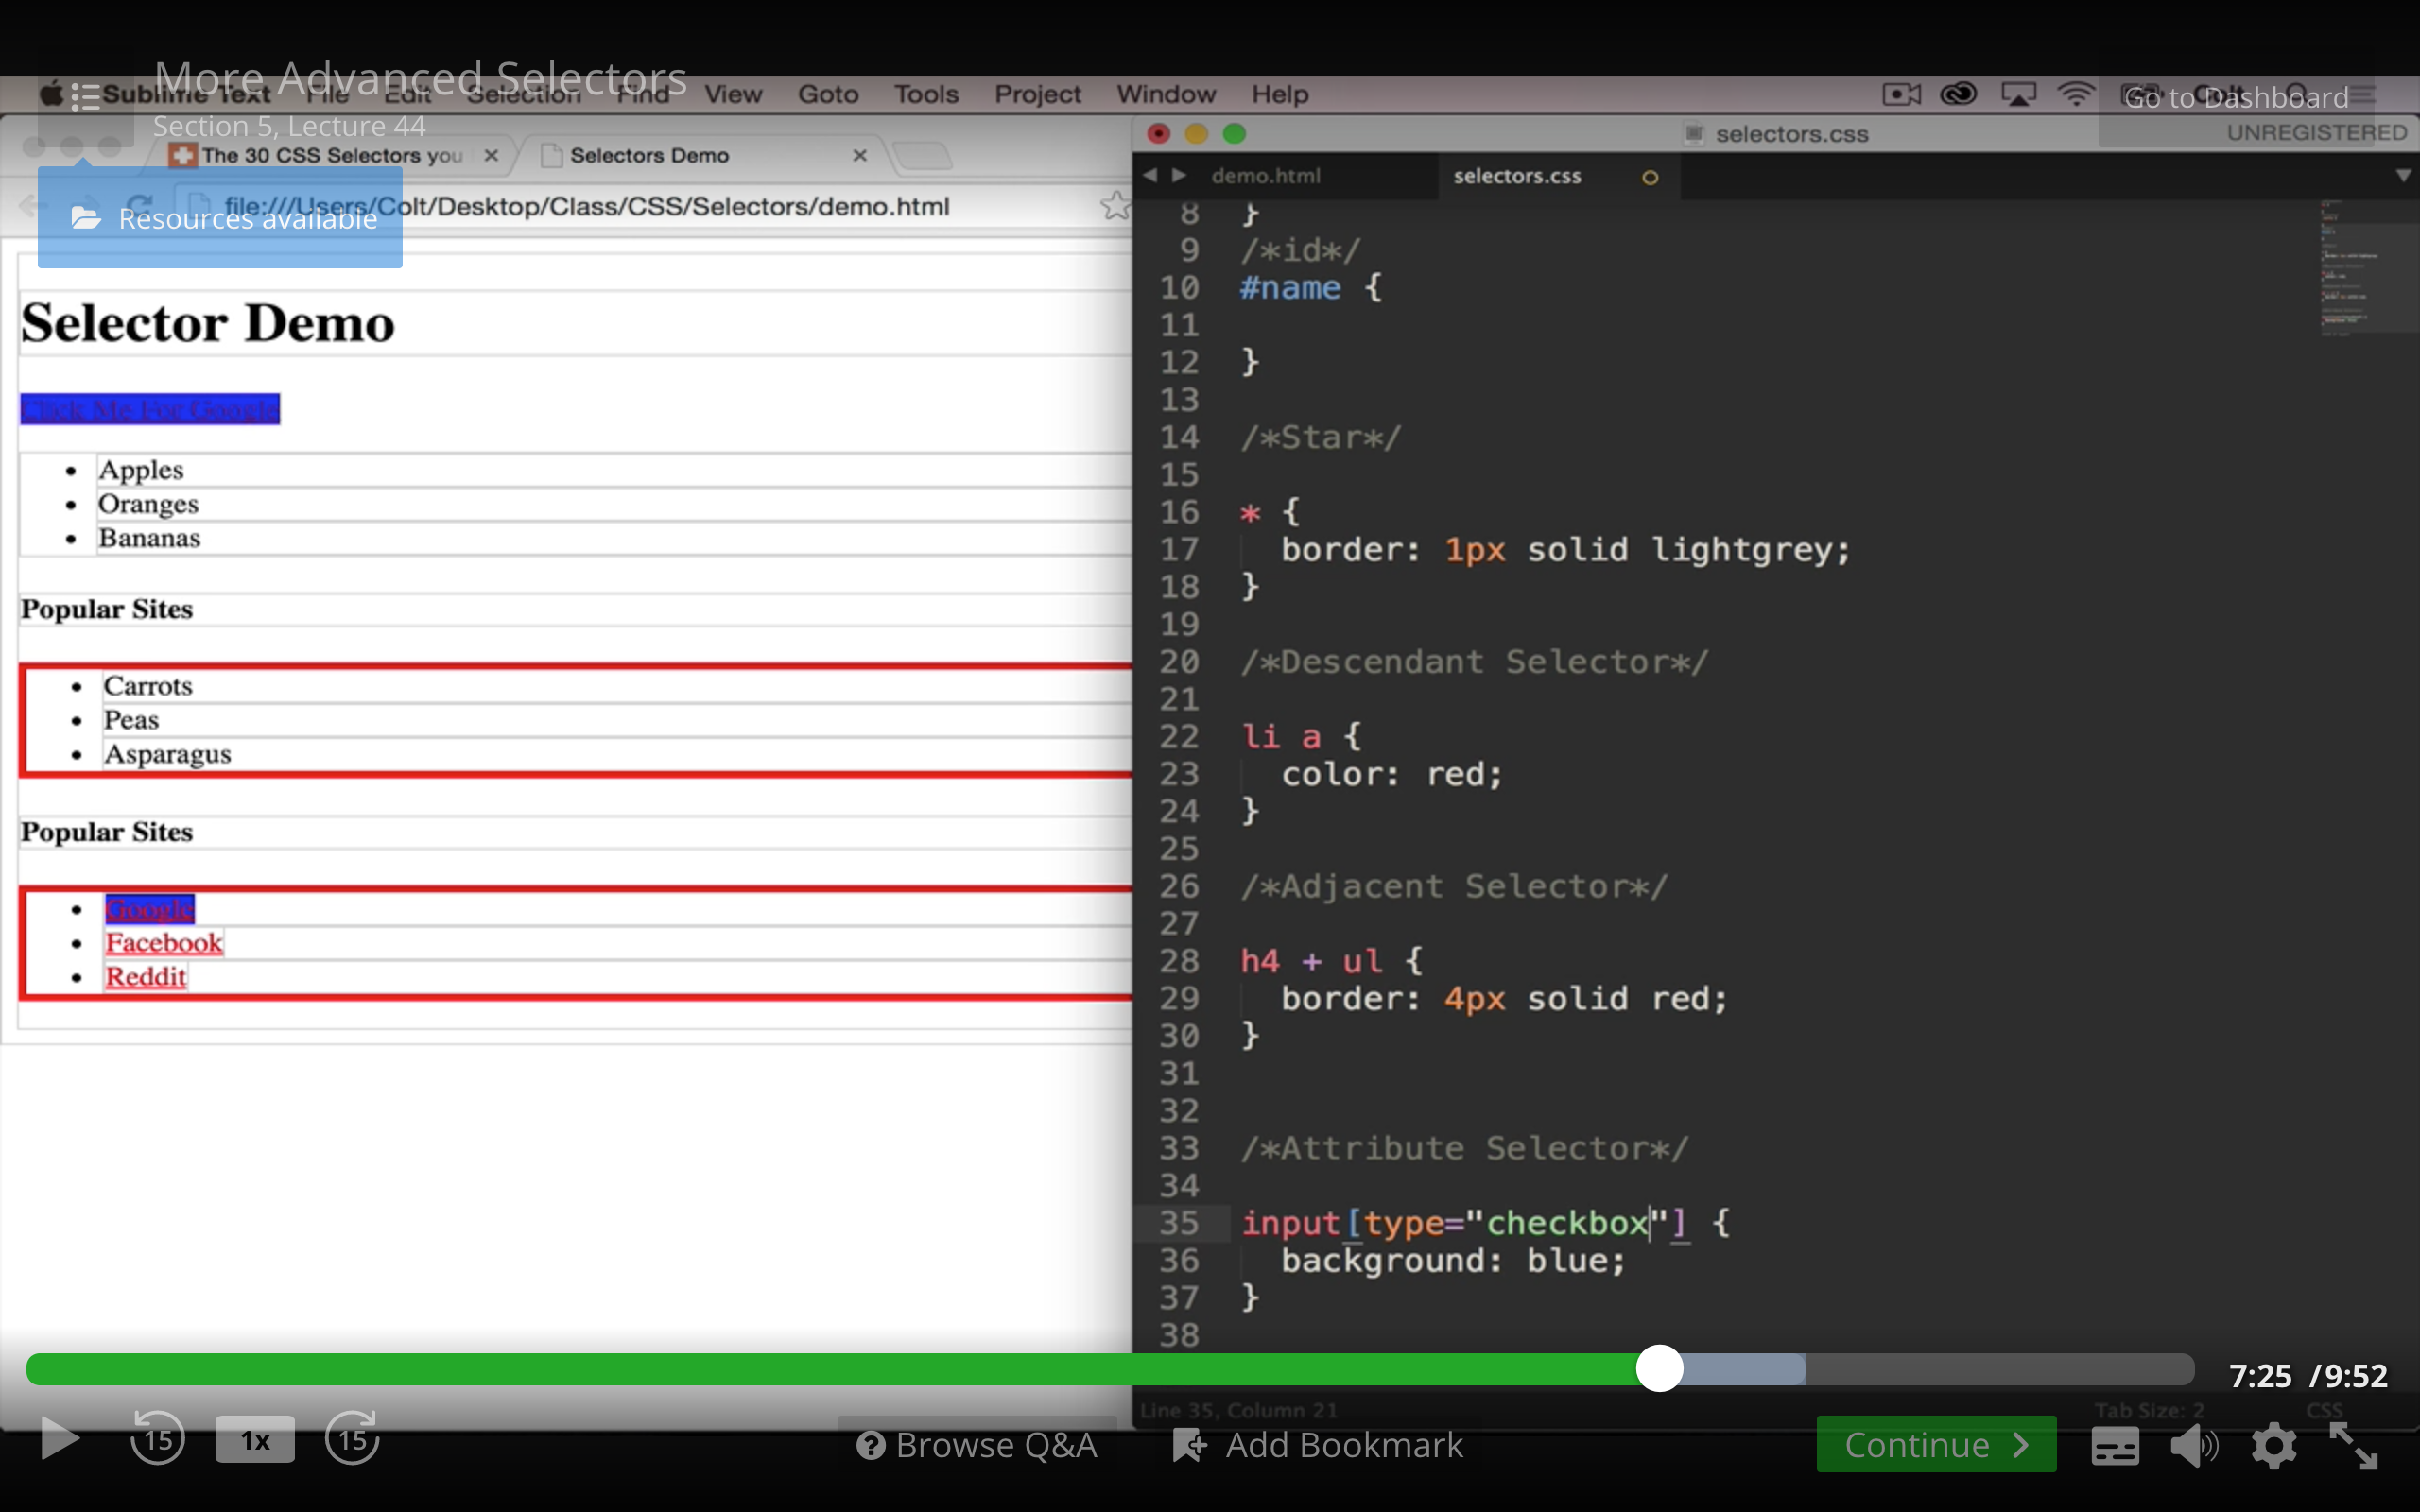Click the Google link in the list

coord(150,908)
